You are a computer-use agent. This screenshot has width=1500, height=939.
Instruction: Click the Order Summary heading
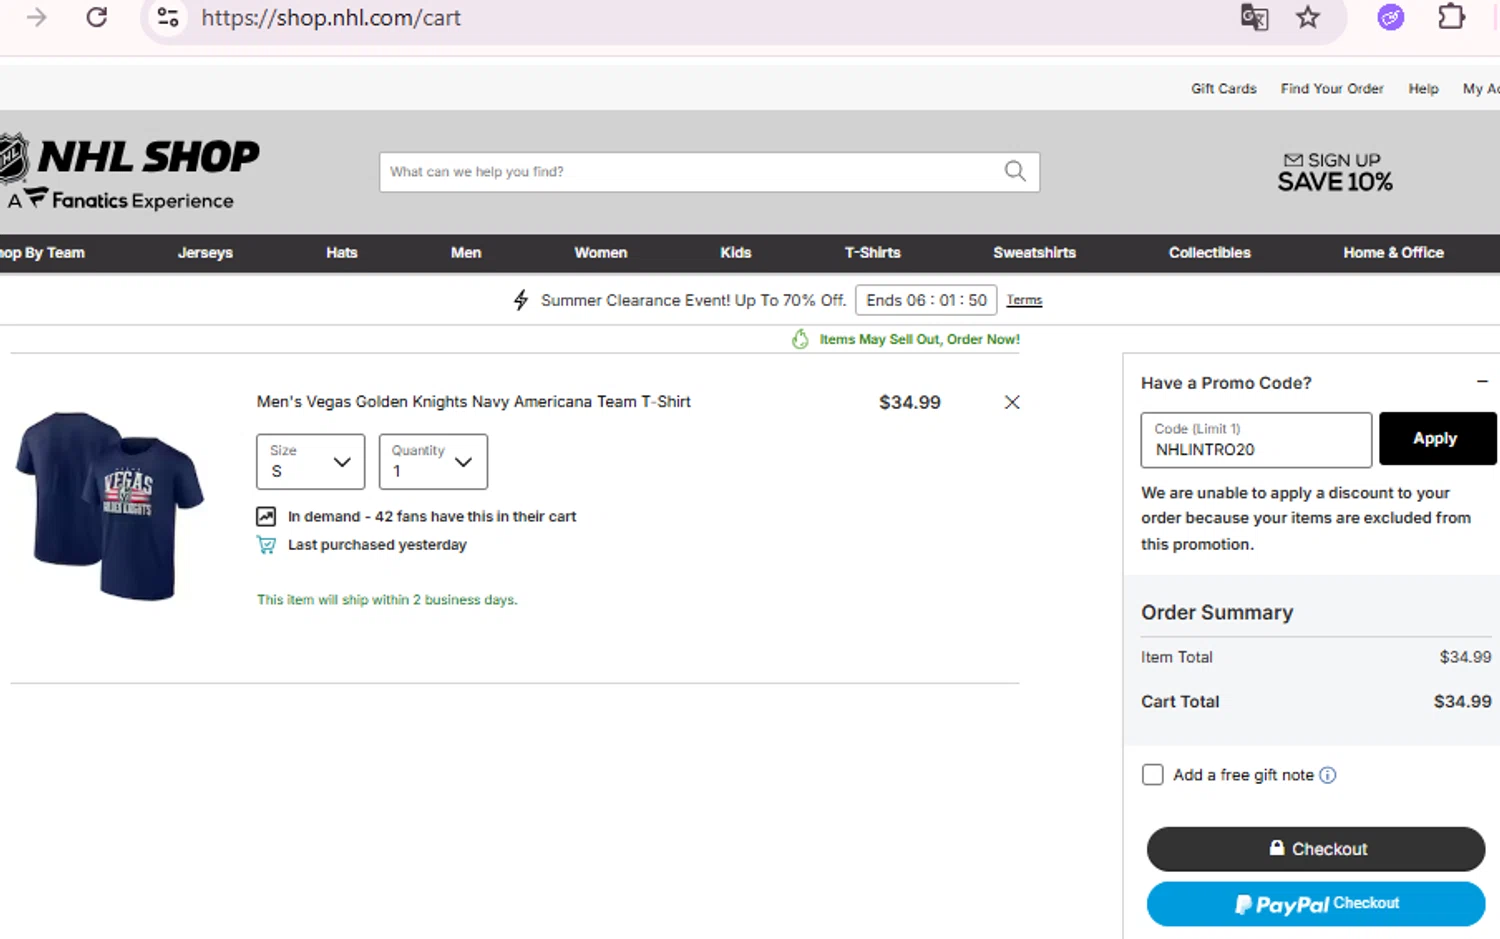(x=1217, y=612)
